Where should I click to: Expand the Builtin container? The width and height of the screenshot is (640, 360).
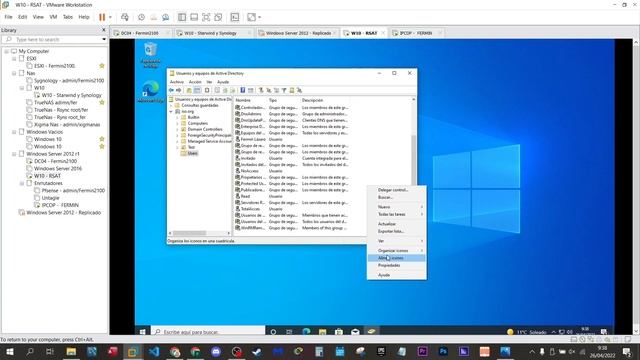point(177,118)
